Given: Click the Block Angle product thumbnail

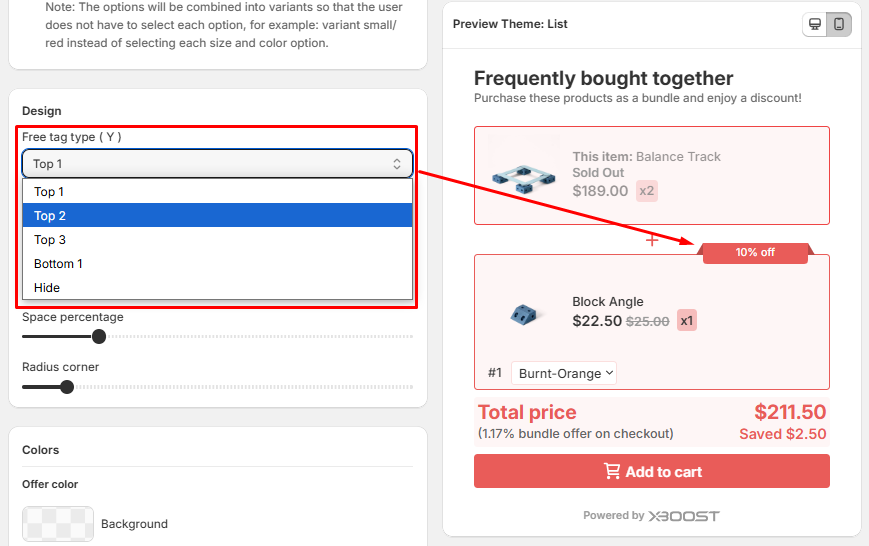Looking at the screenshot, I should pos(524,314).
